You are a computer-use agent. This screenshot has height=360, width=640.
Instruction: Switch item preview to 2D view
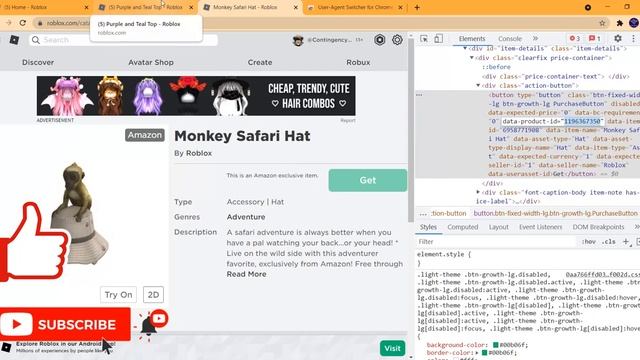coord(153,295)
